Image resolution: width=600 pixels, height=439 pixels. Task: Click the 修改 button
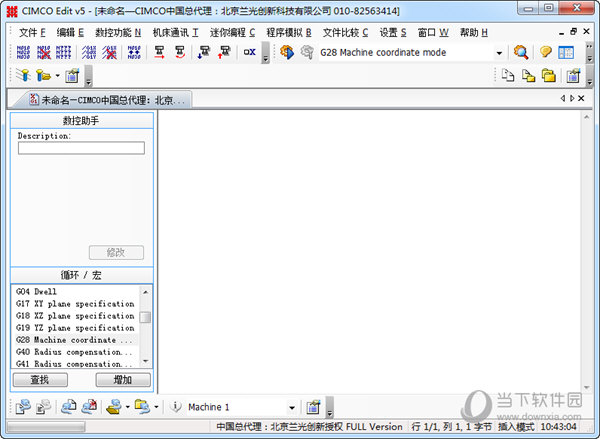pyautogui.click(x=116, y=253)
